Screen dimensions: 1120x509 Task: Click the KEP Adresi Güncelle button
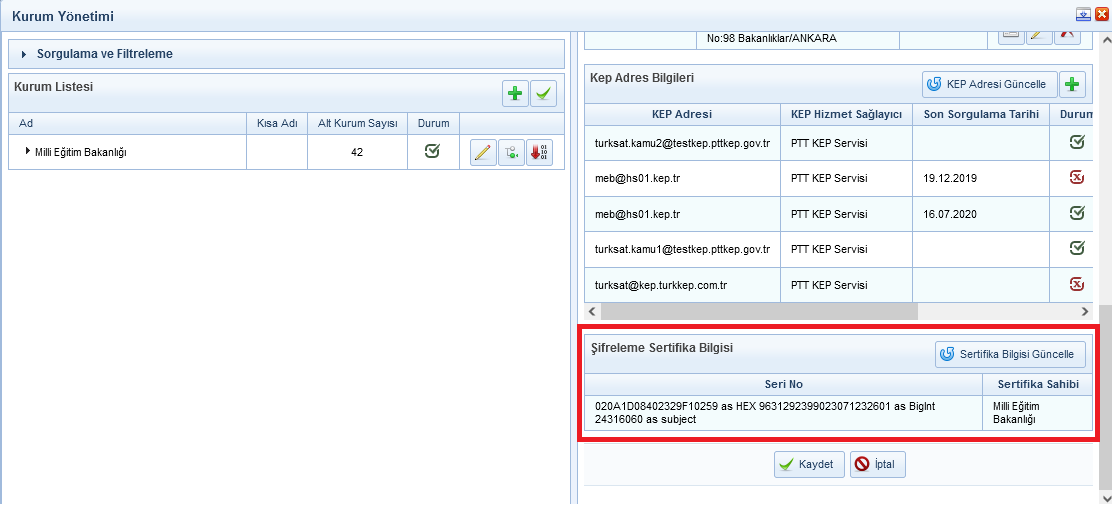pyautogui.click(x=989, y=84)
